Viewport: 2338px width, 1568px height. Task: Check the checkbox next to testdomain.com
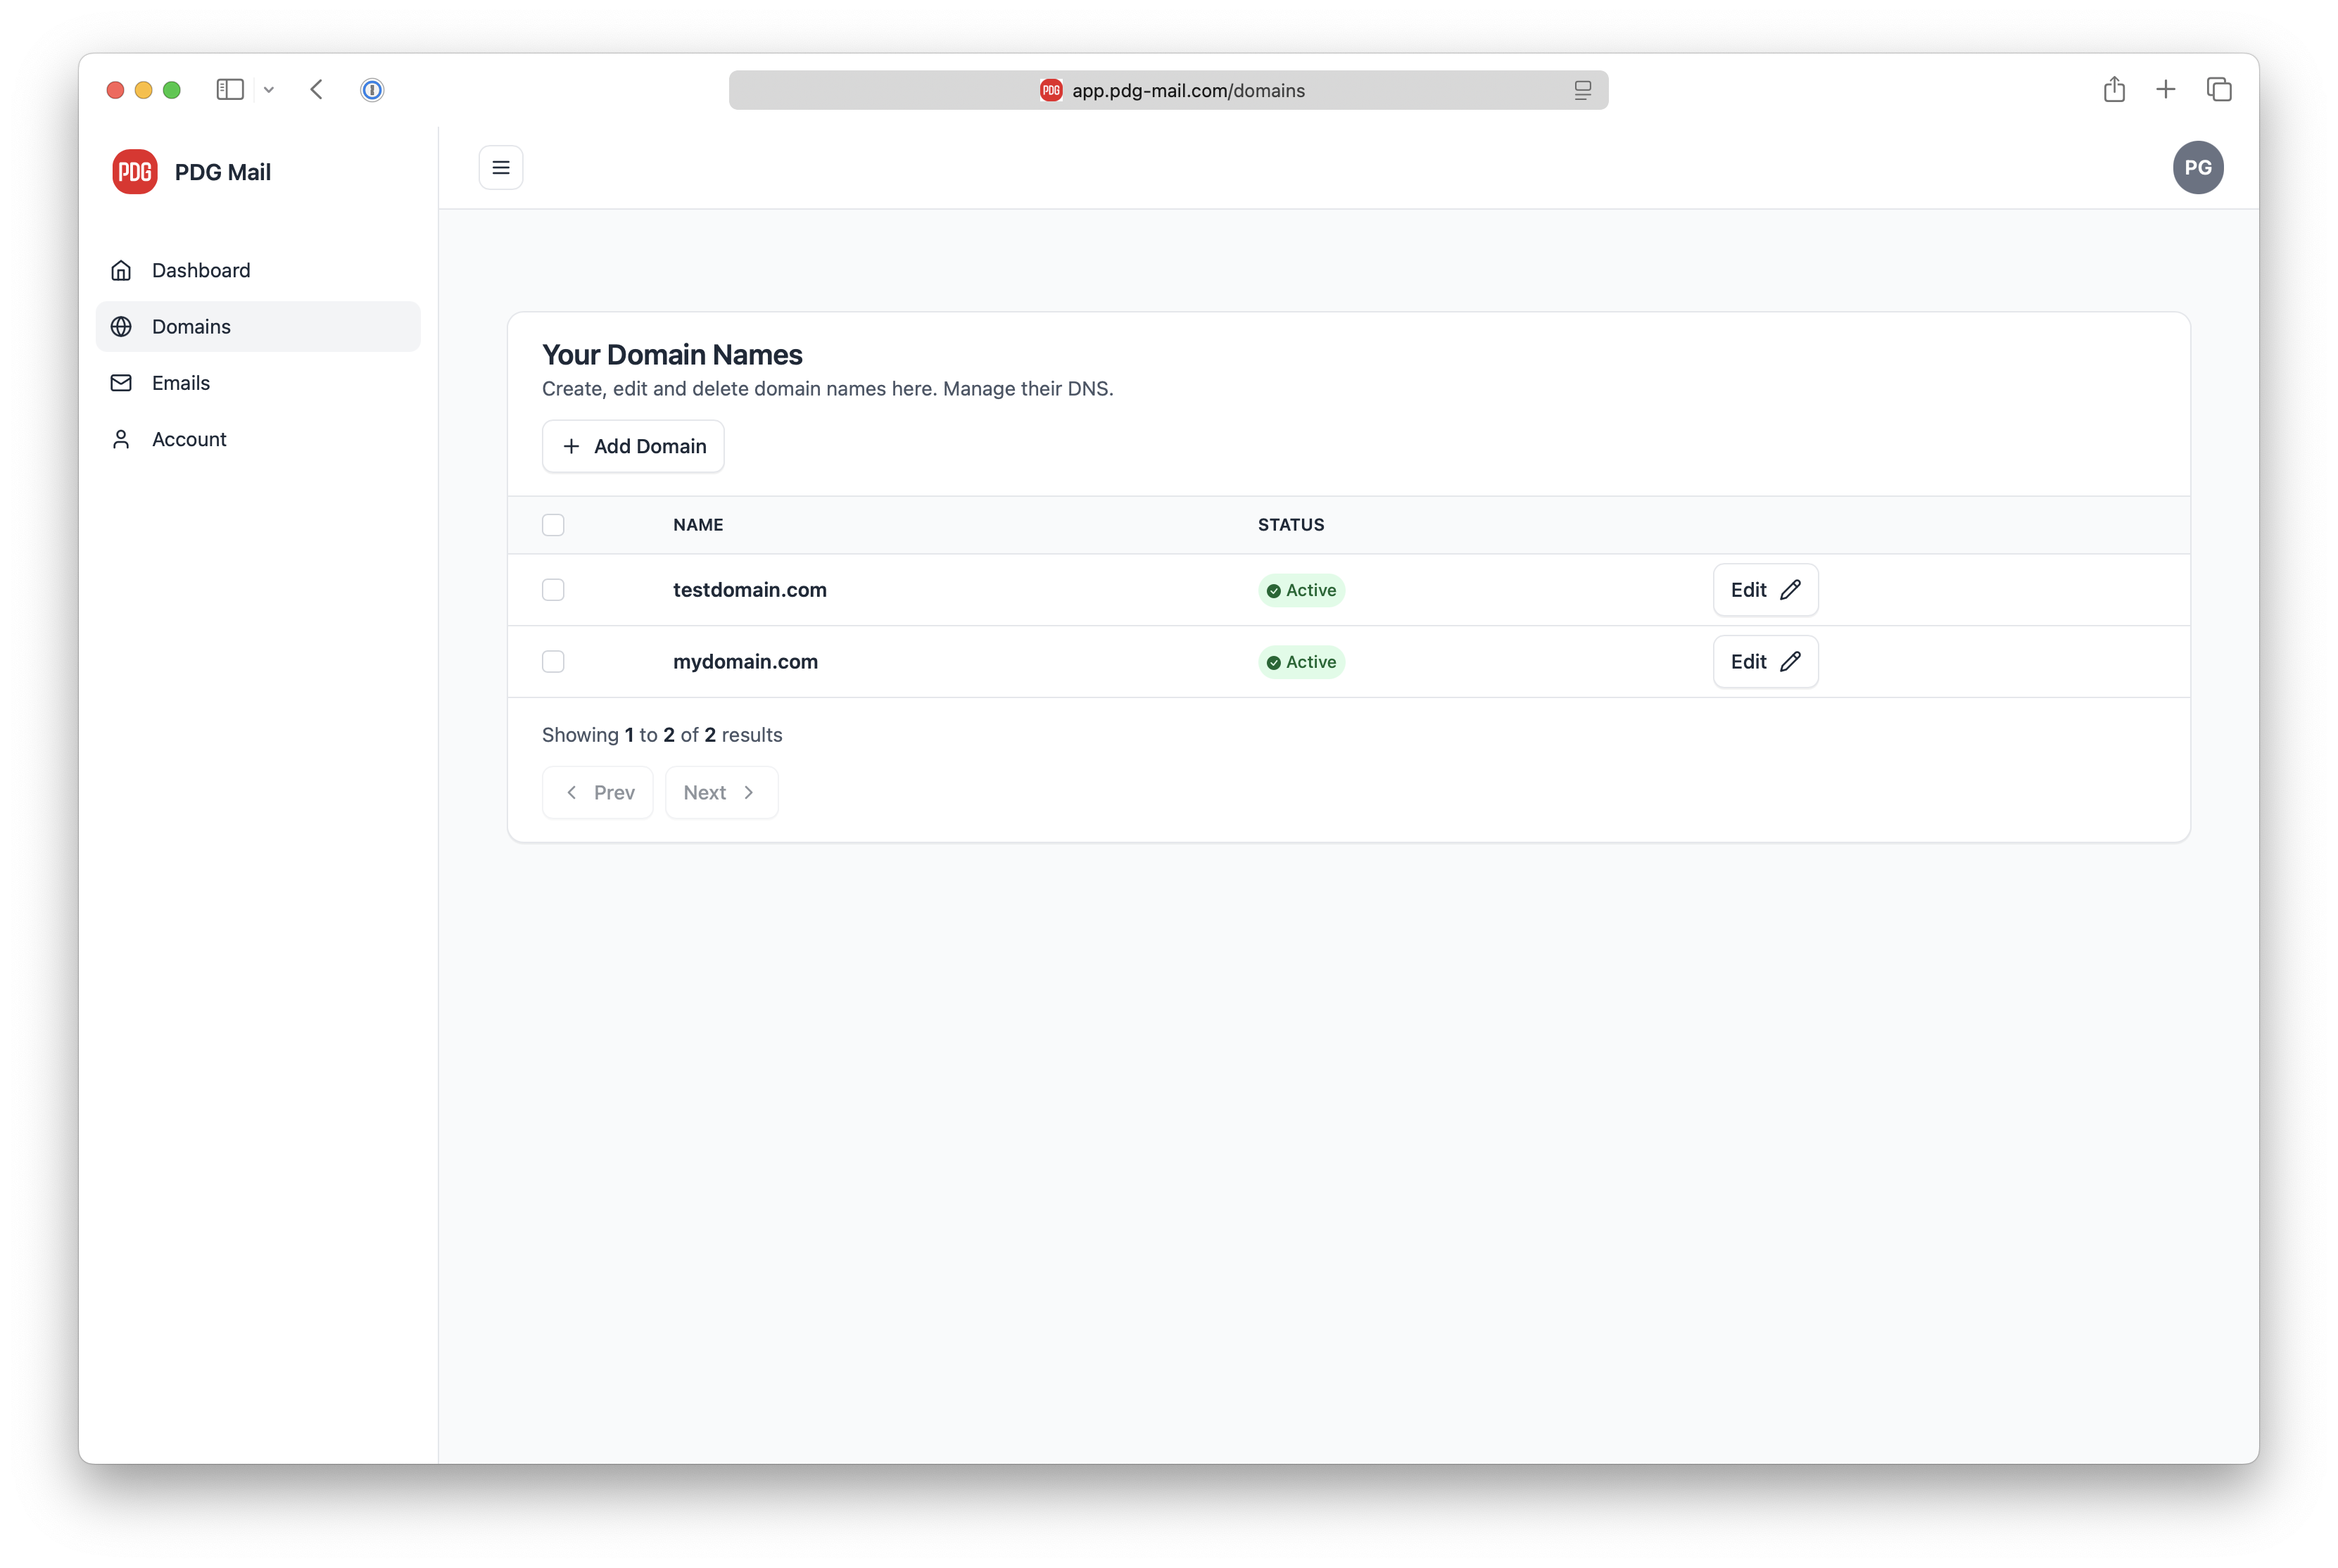click(553, 590)
